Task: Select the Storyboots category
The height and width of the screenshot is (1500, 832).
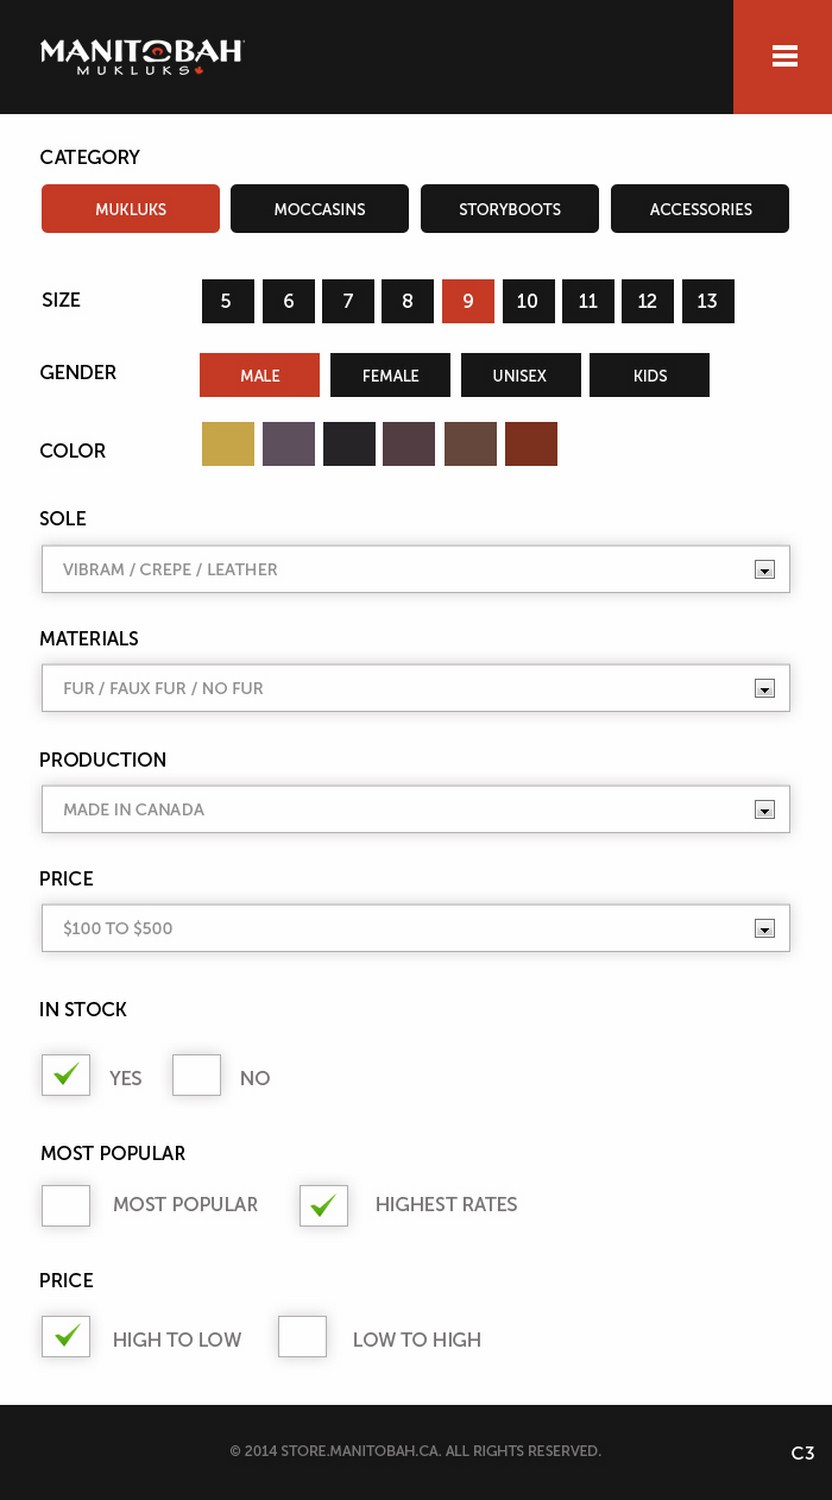Action: [509, 209]
